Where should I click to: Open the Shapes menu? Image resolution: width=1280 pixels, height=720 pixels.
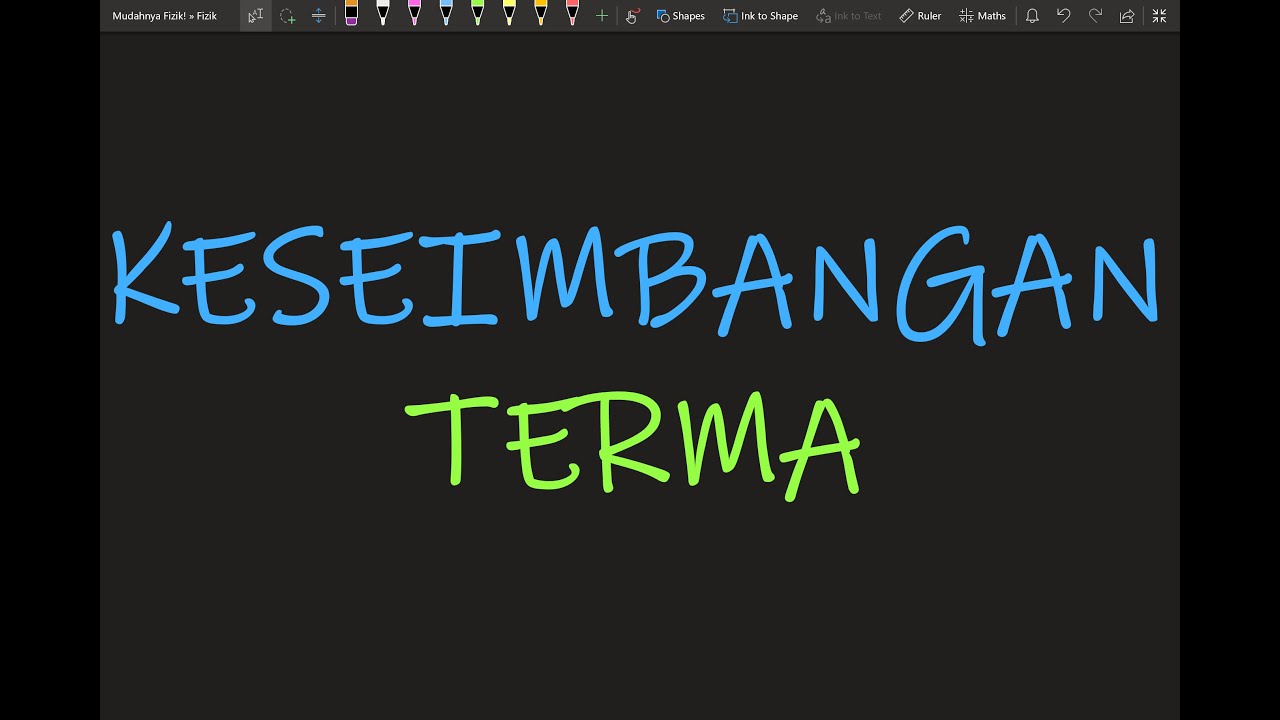680,16
